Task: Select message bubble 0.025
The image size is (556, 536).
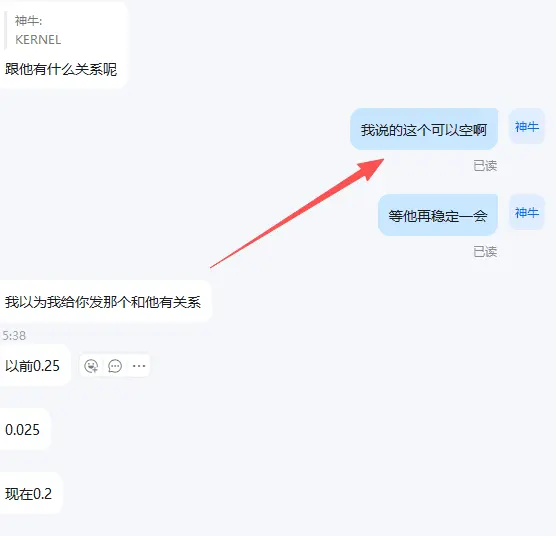Action: (25, 429)
